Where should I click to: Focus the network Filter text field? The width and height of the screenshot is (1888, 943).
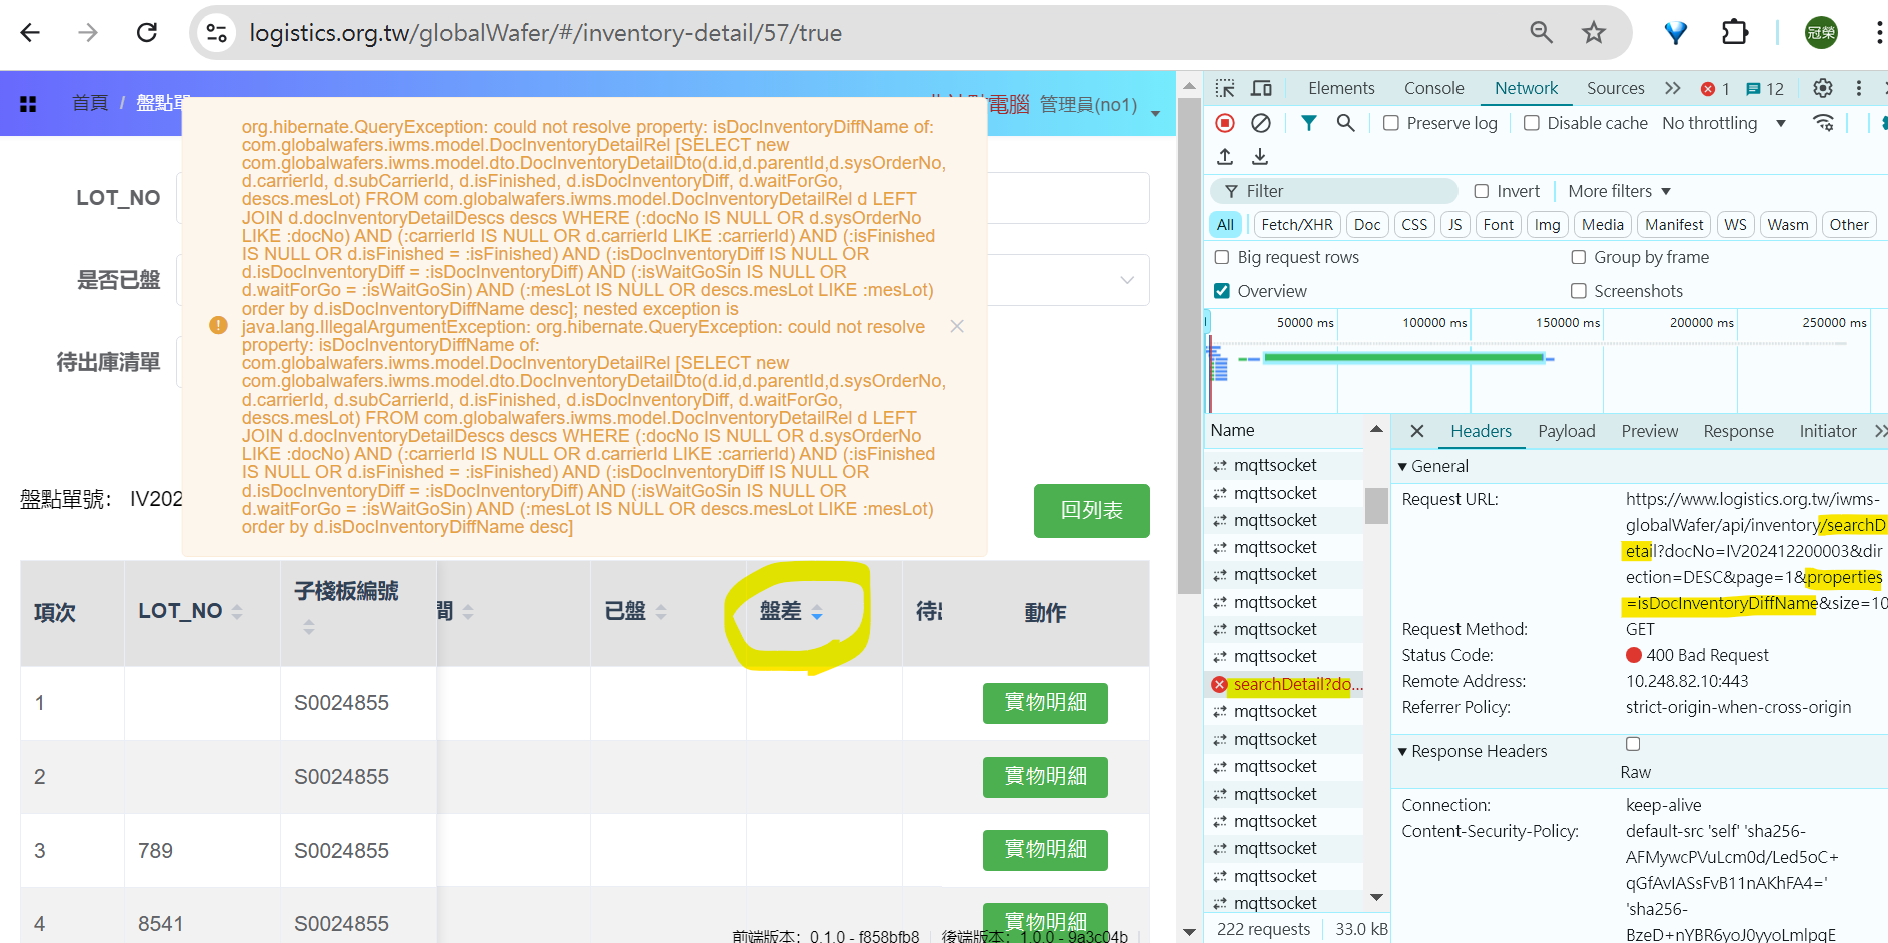coord(1335,191)
